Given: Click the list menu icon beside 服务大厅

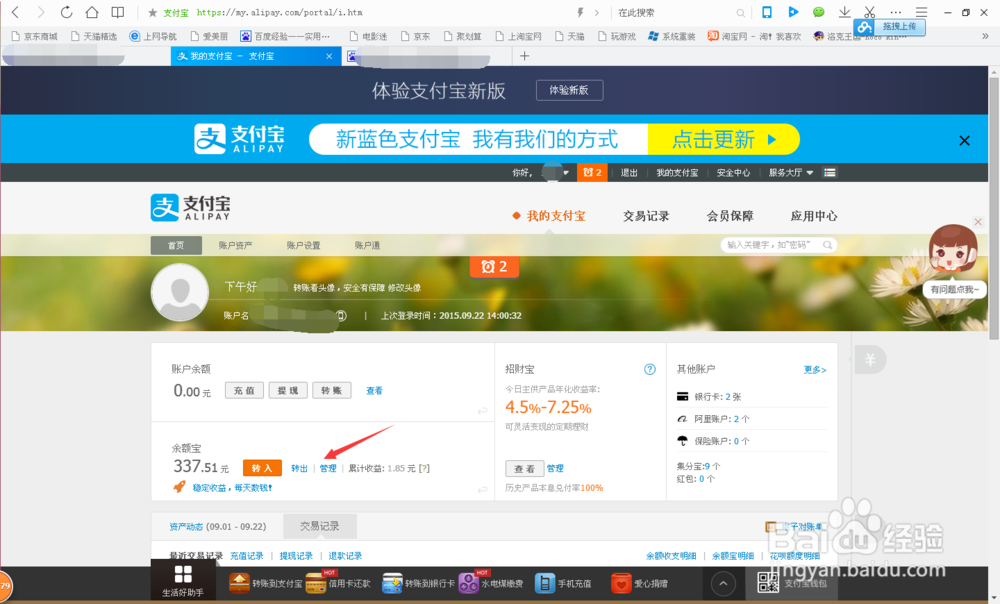Looking at the screenshot, I should (830, 173).
